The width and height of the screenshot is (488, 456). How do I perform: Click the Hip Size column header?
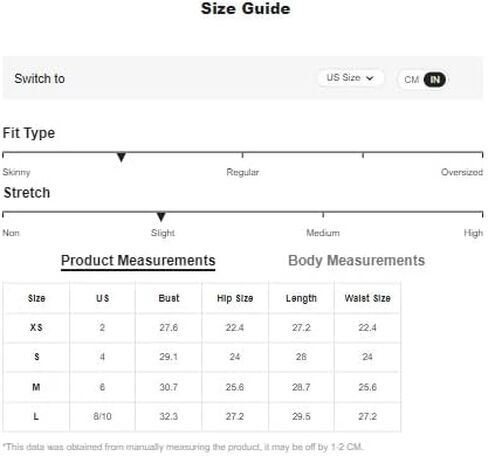coord(235,298)
